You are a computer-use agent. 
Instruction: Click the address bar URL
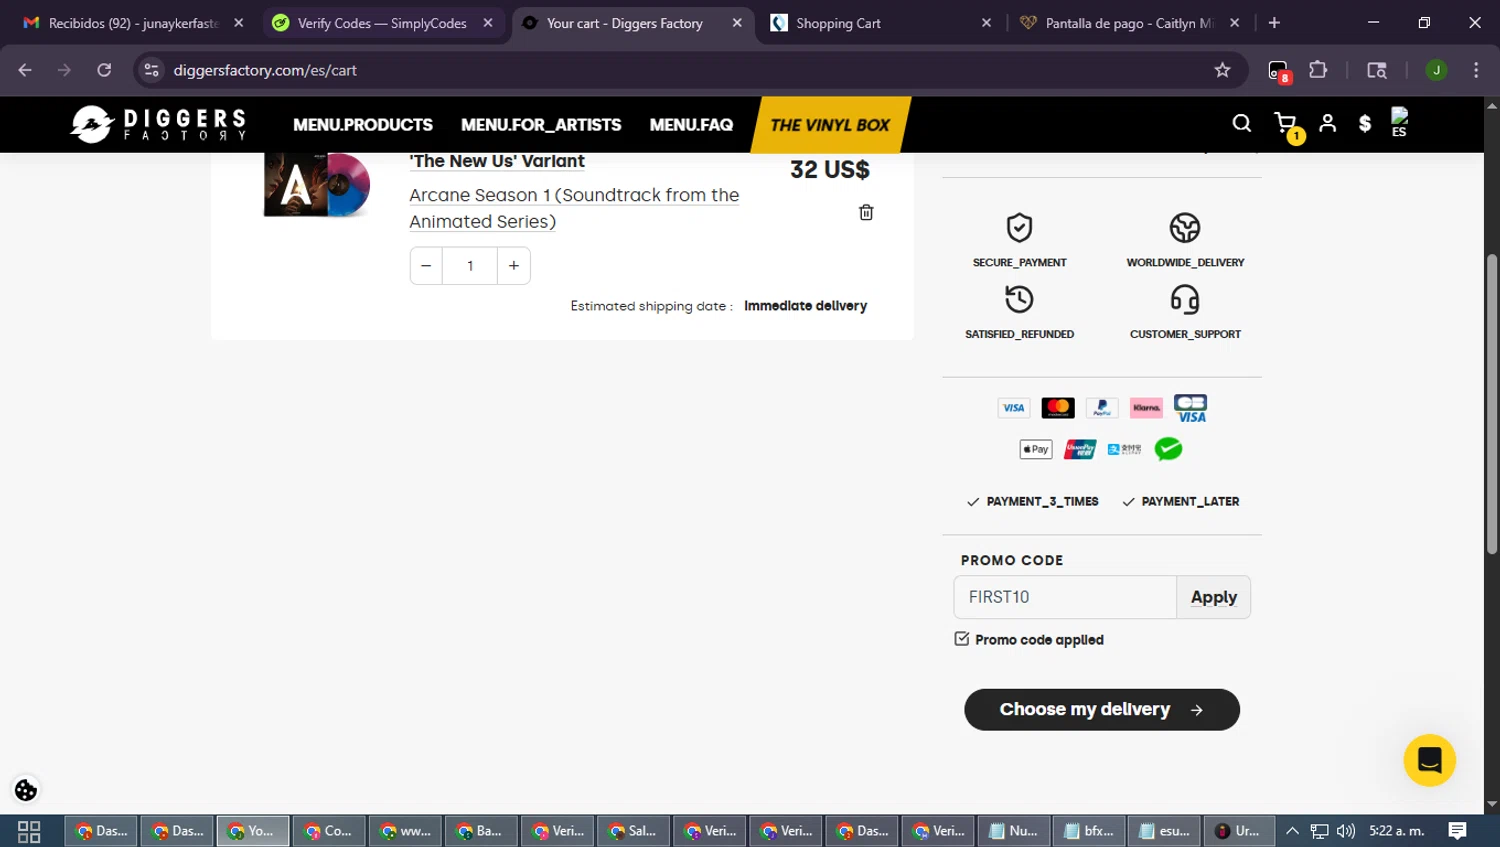[x=265, y=70]
